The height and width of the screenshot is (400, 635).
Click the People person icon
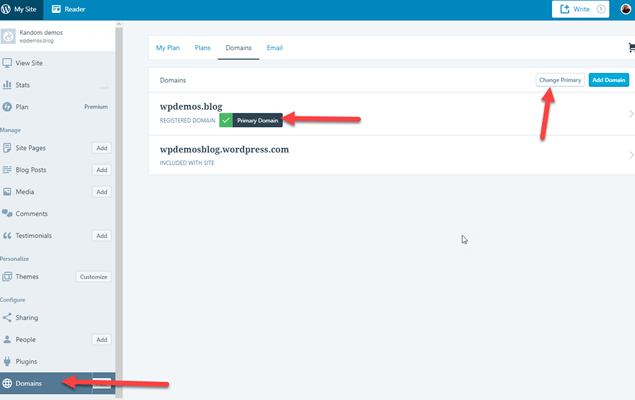tap(7, 339)
